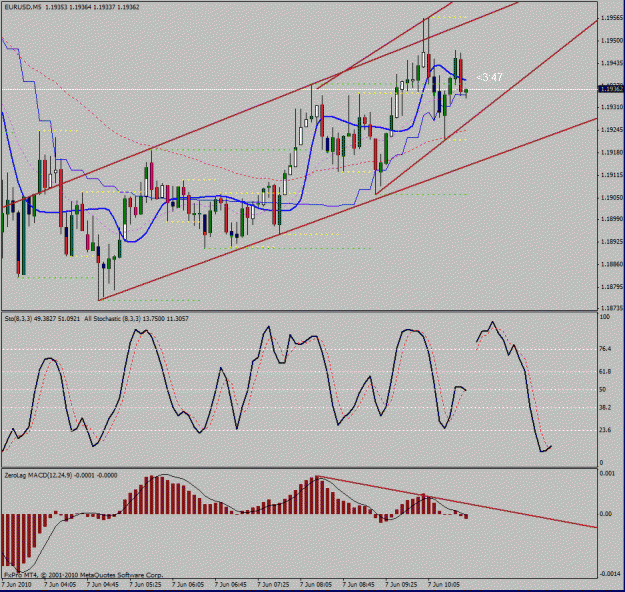Click the candle countdown timer <3:47
The image size is (625, 592).
tap(489, 77)
